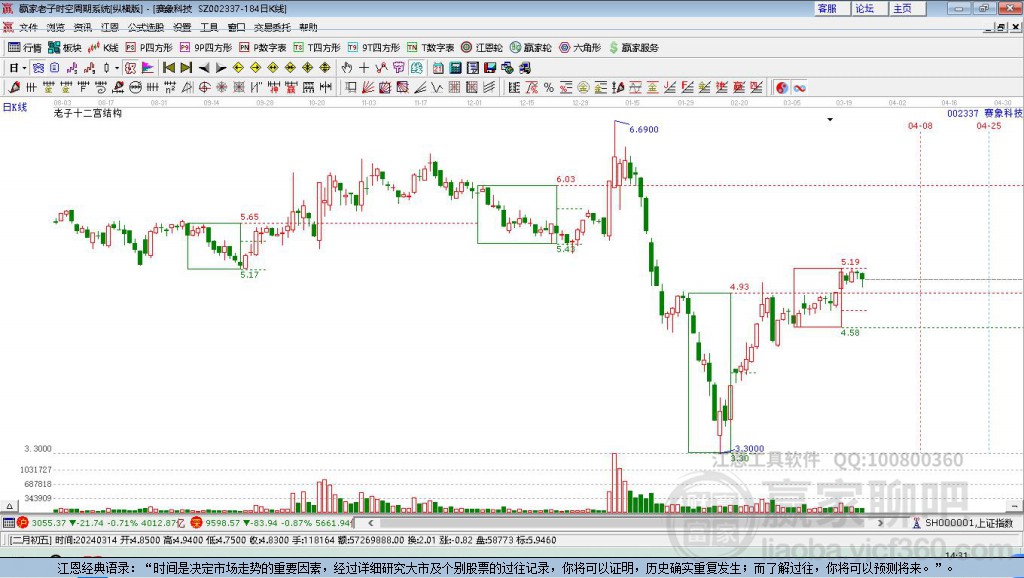Click the floppy disk save icon
1024x578 pixels.
[x=490, y=68]
